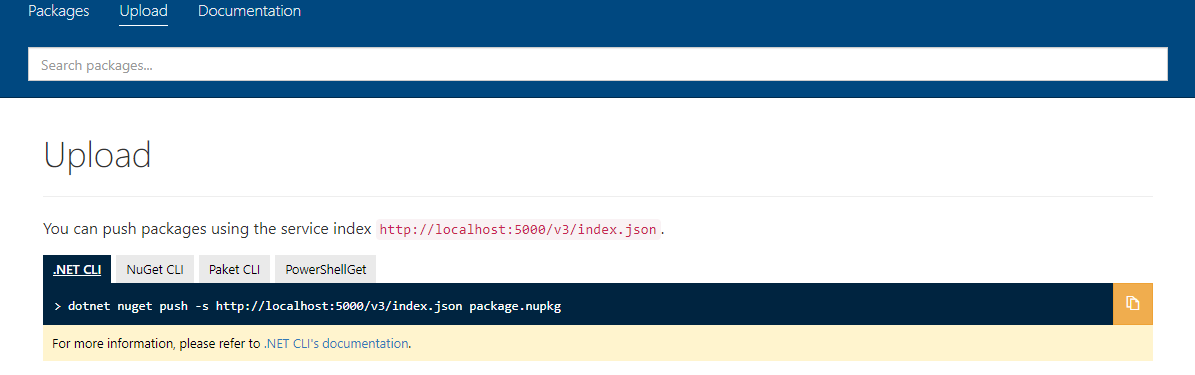Click the Upload page heading
Viewport: 1195px width, 375px height.
coord(97,155)
